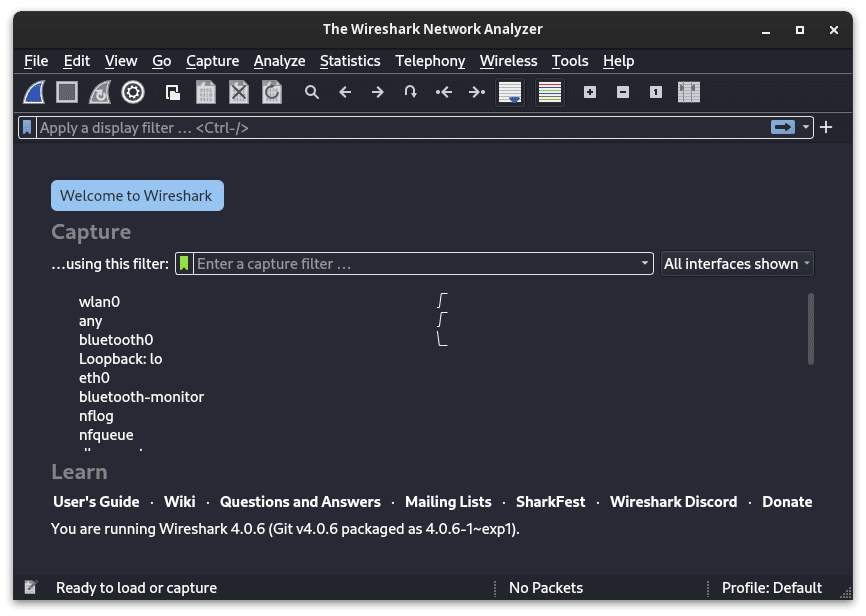Viewport: 866px width, 616px height.
Task: Open the File menu
Action: [36, 61]
